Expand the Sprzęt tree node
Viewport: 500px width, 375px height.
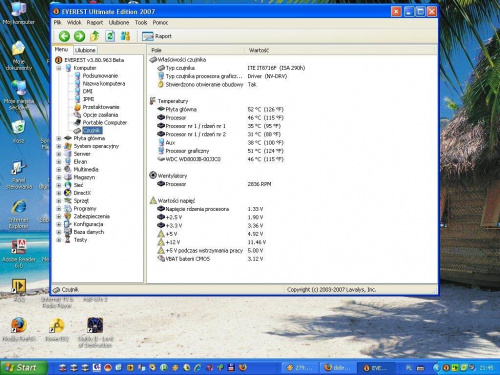click(59, 201)
